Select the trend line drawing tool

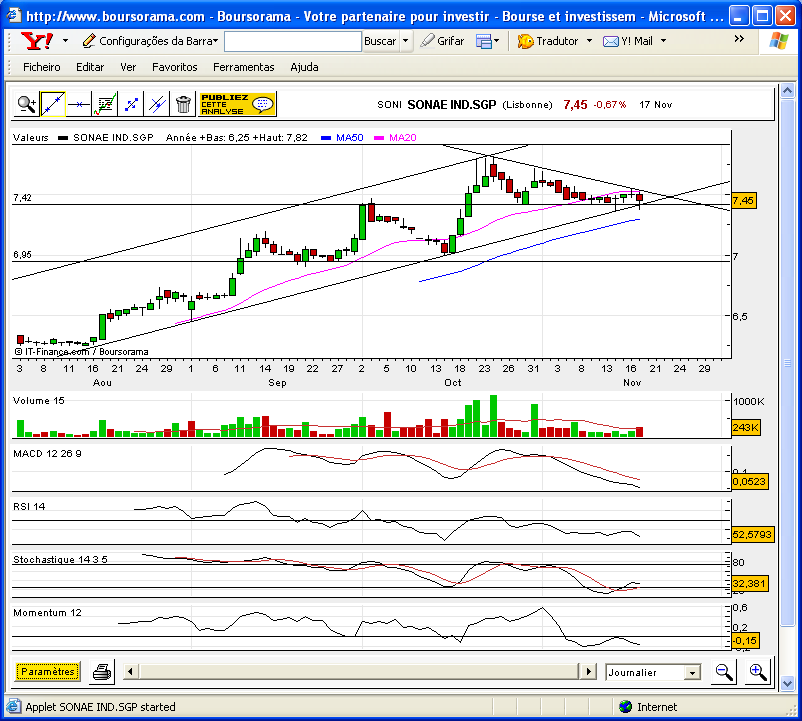[53, 104]
